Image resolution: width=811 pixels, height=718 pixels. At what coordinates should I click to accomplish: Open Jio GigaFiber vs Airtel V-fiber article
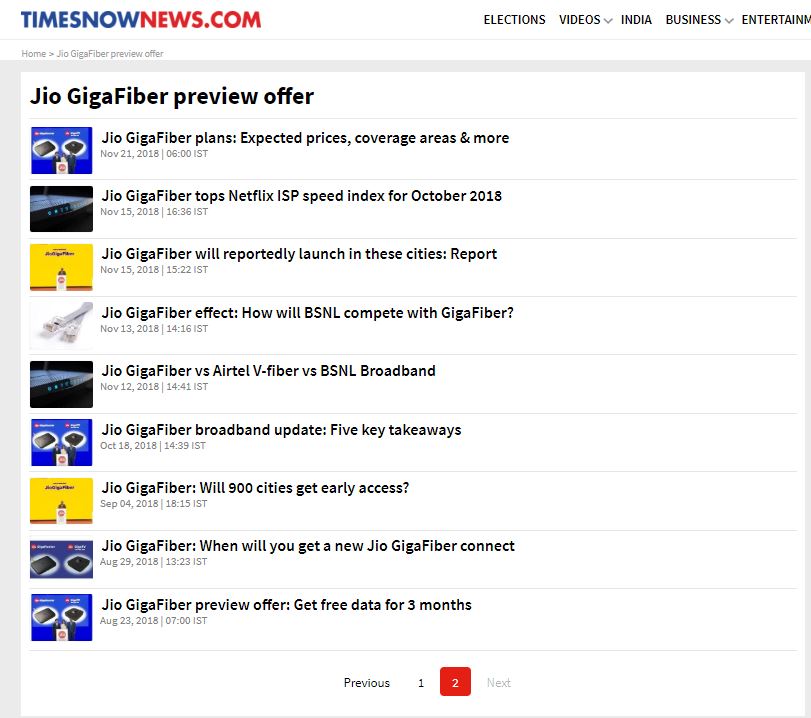tap(268, 371)
